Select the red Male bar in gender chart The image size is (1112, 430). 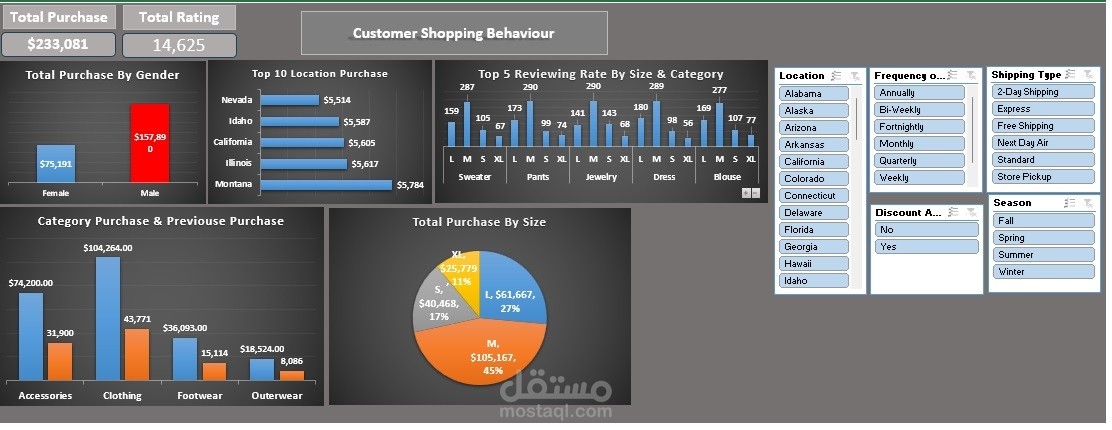[150, 143]
